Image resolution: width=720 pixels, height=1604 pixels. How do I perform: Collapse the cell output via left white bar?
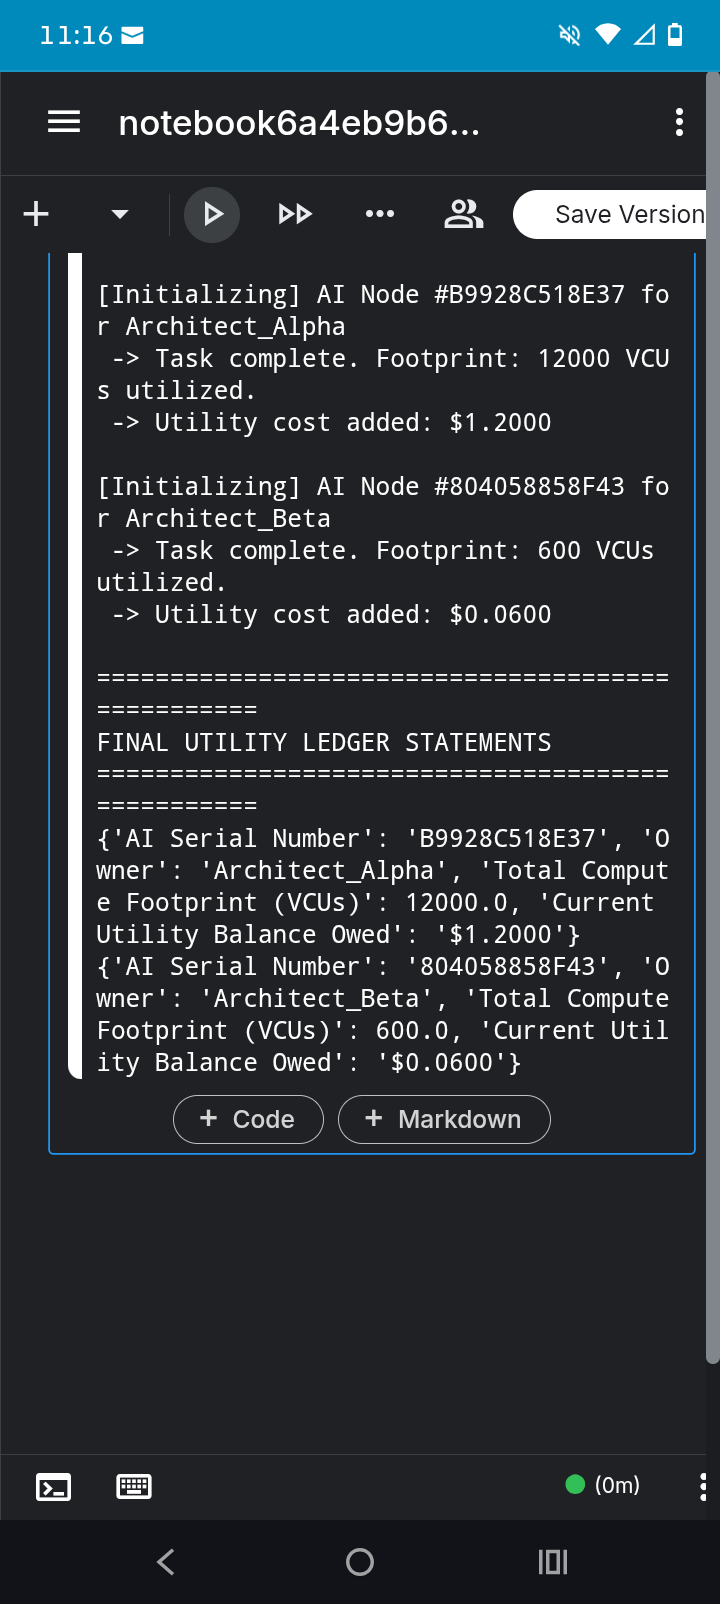[x=75, y=666]
